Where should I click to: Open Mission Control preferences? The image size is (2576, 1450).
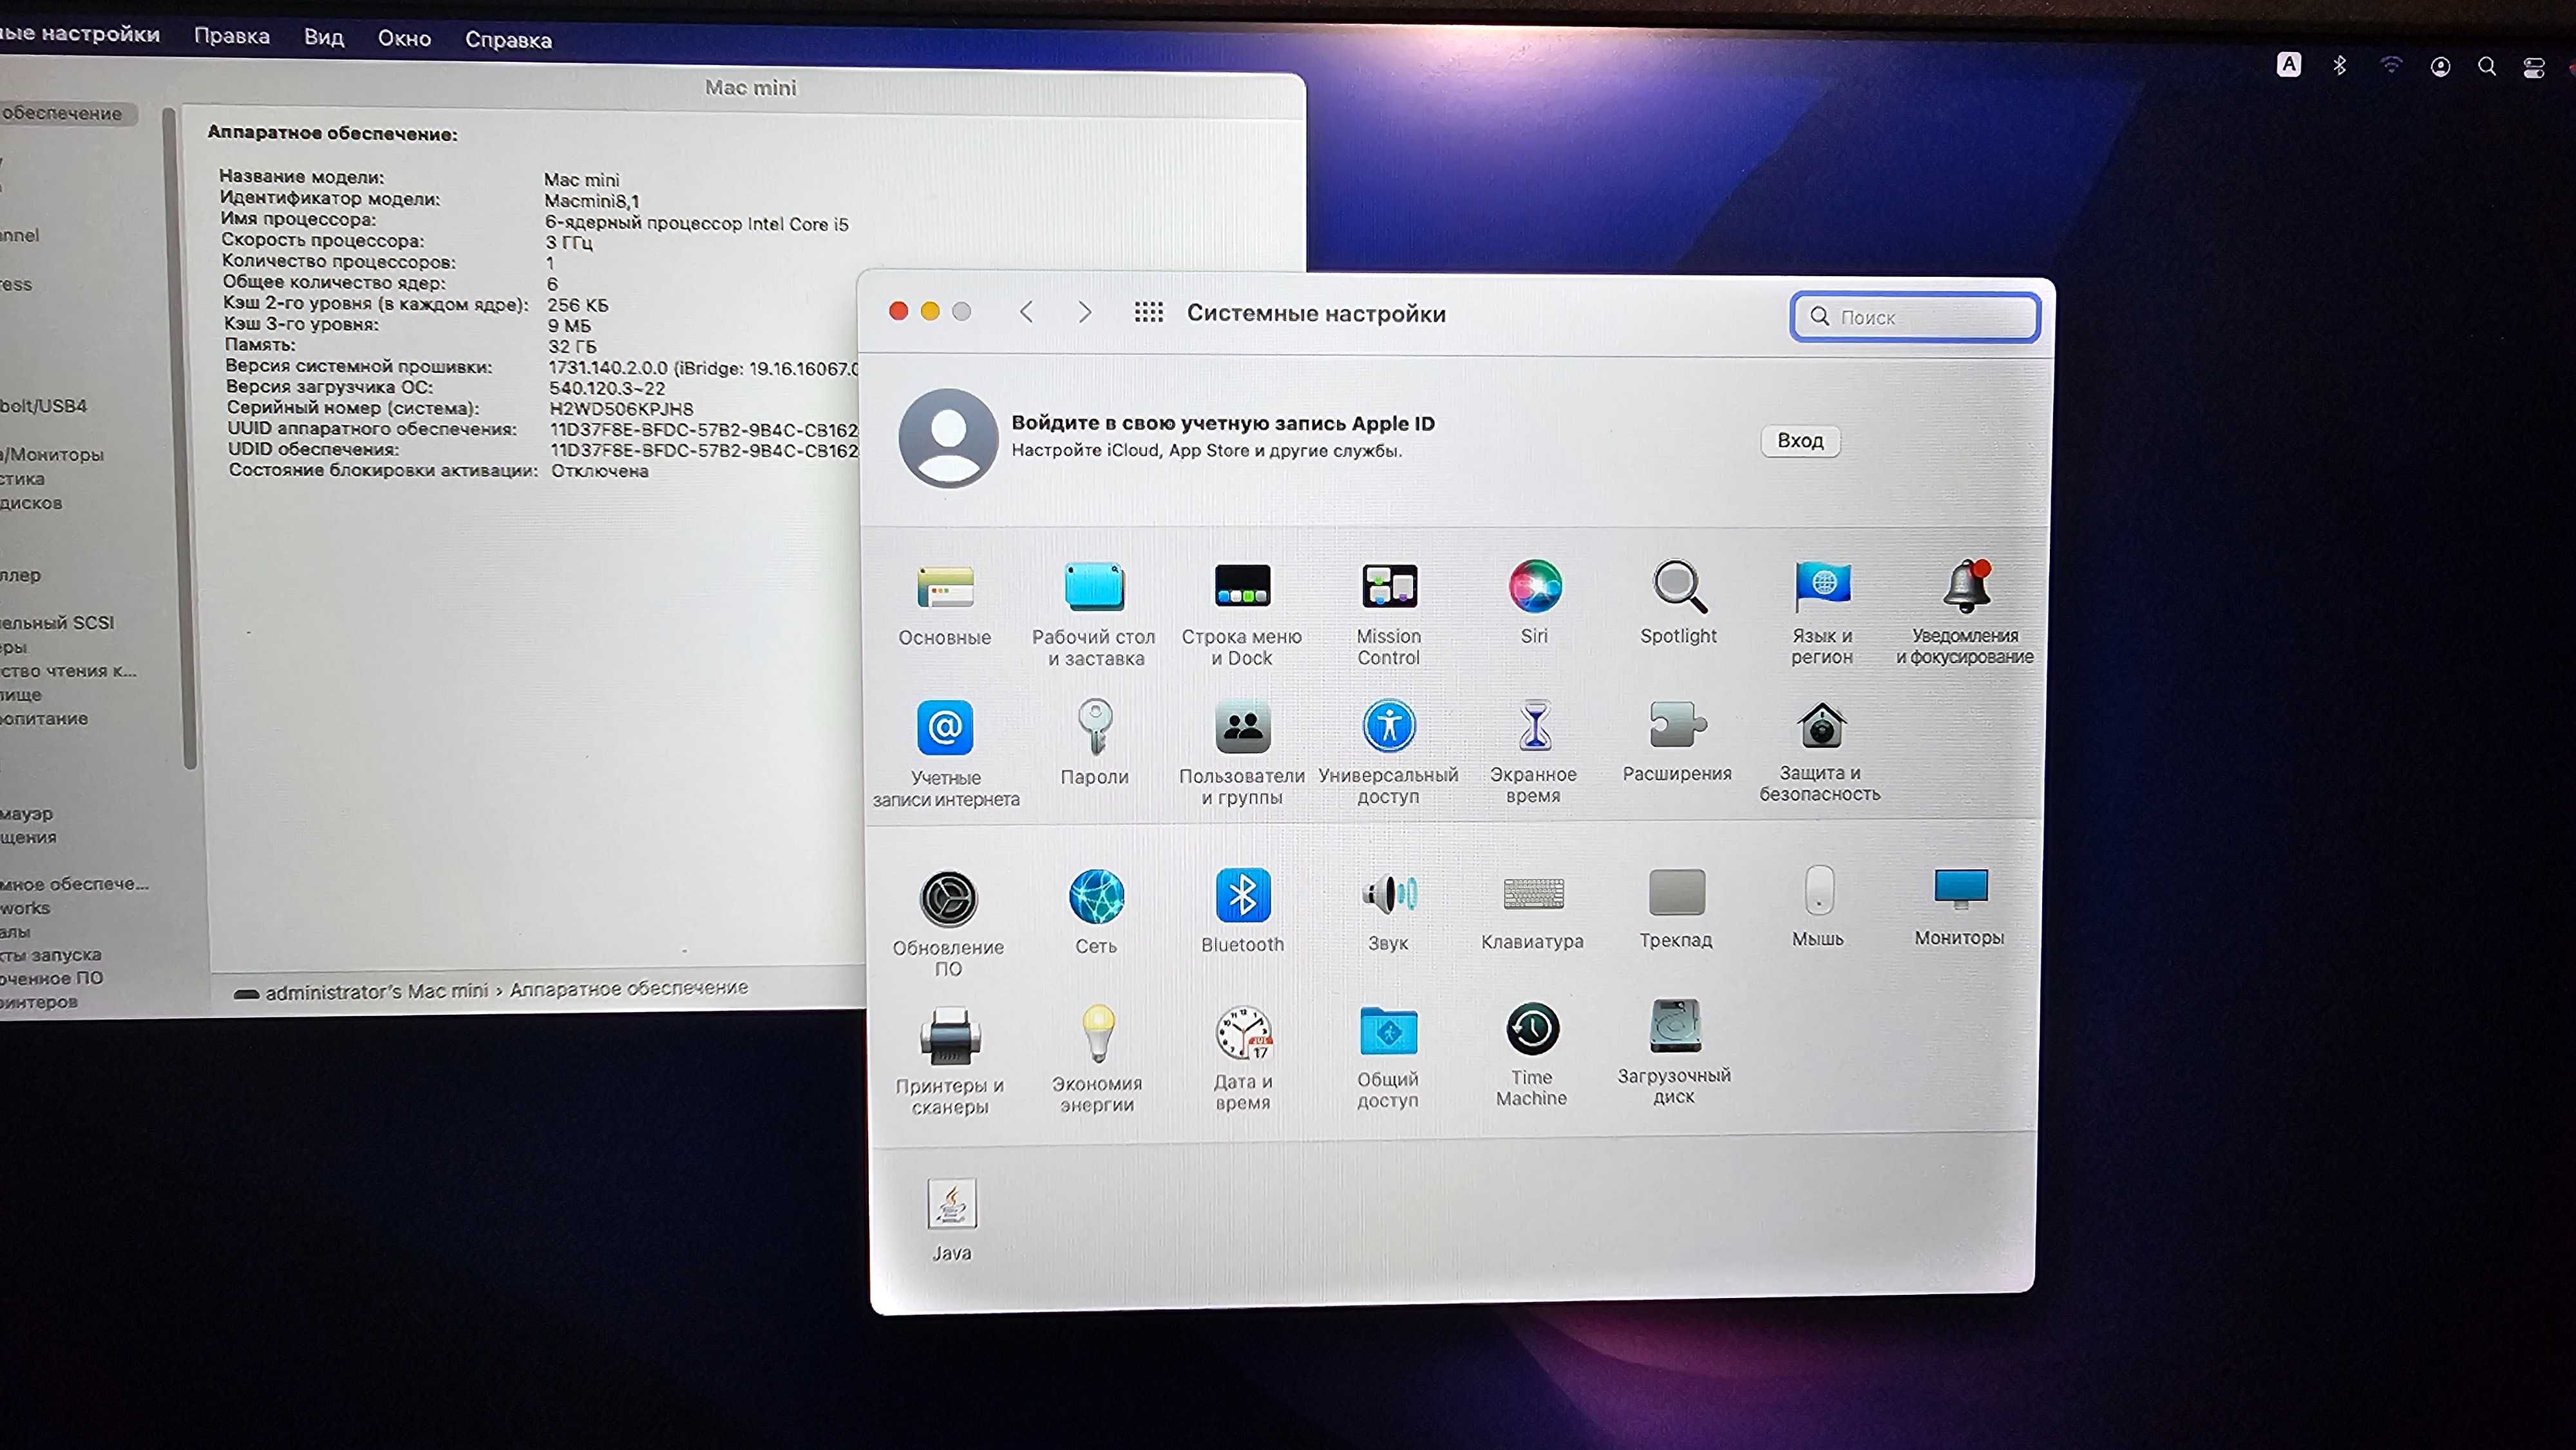(1388, 613)
